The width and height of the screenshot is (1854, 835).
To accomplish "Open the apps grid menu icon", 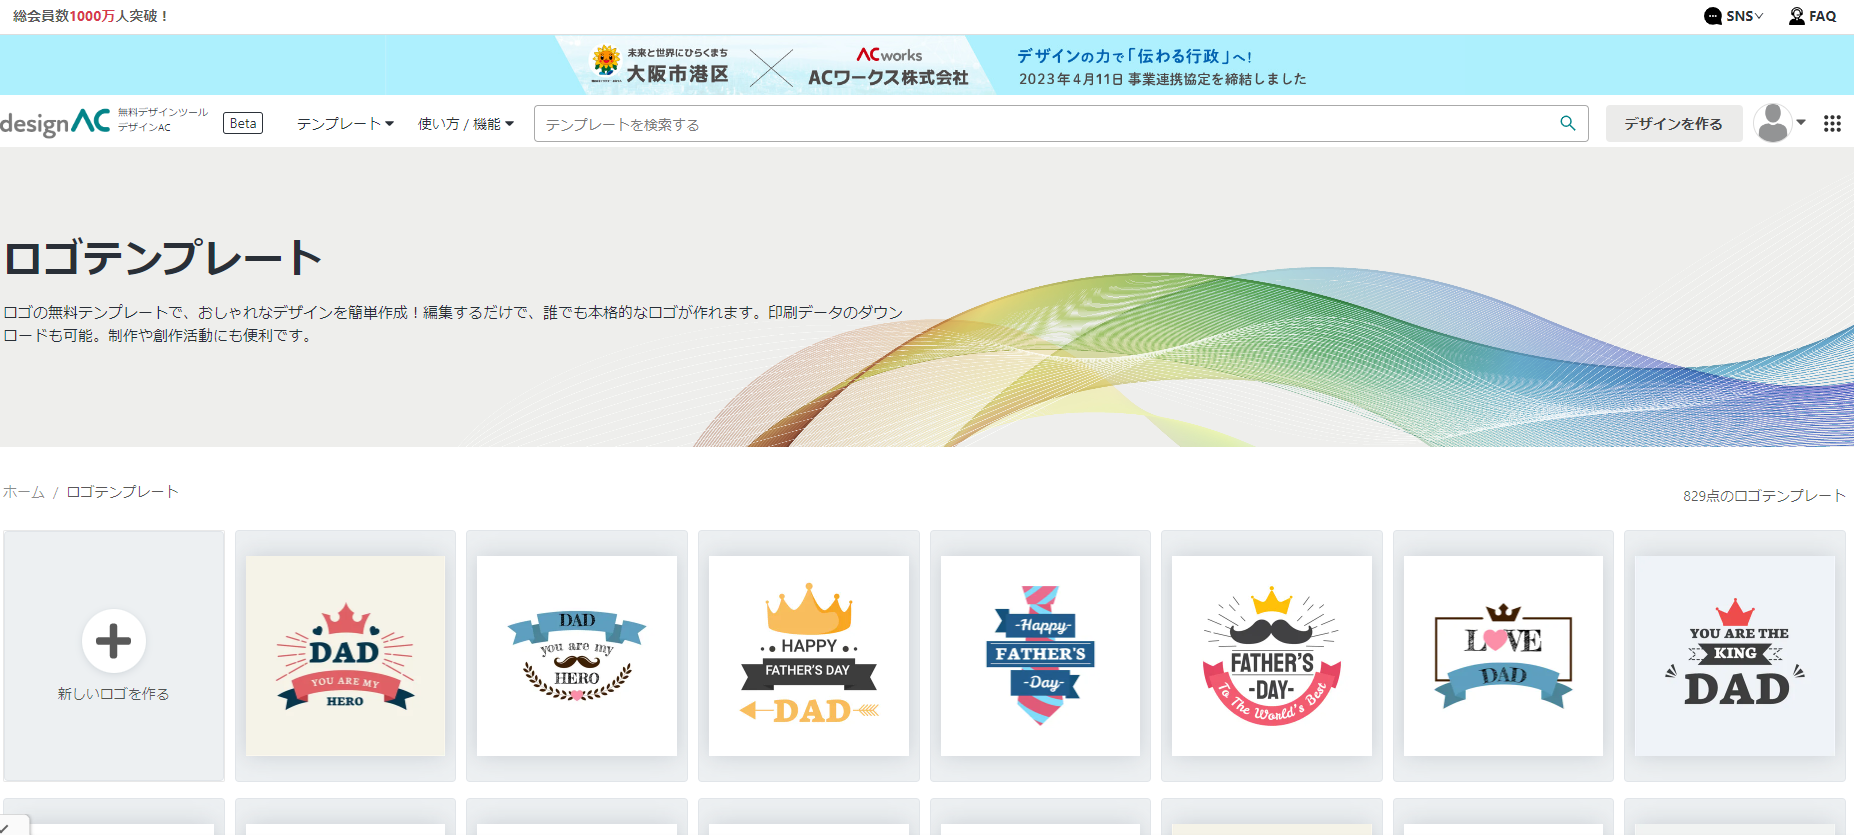I will pos(1831,123).
